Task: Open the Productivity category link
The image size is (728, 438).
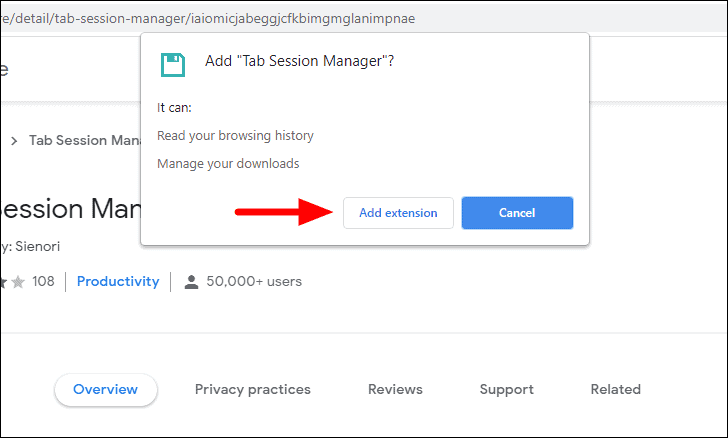Action: click(x=118, y=281)
